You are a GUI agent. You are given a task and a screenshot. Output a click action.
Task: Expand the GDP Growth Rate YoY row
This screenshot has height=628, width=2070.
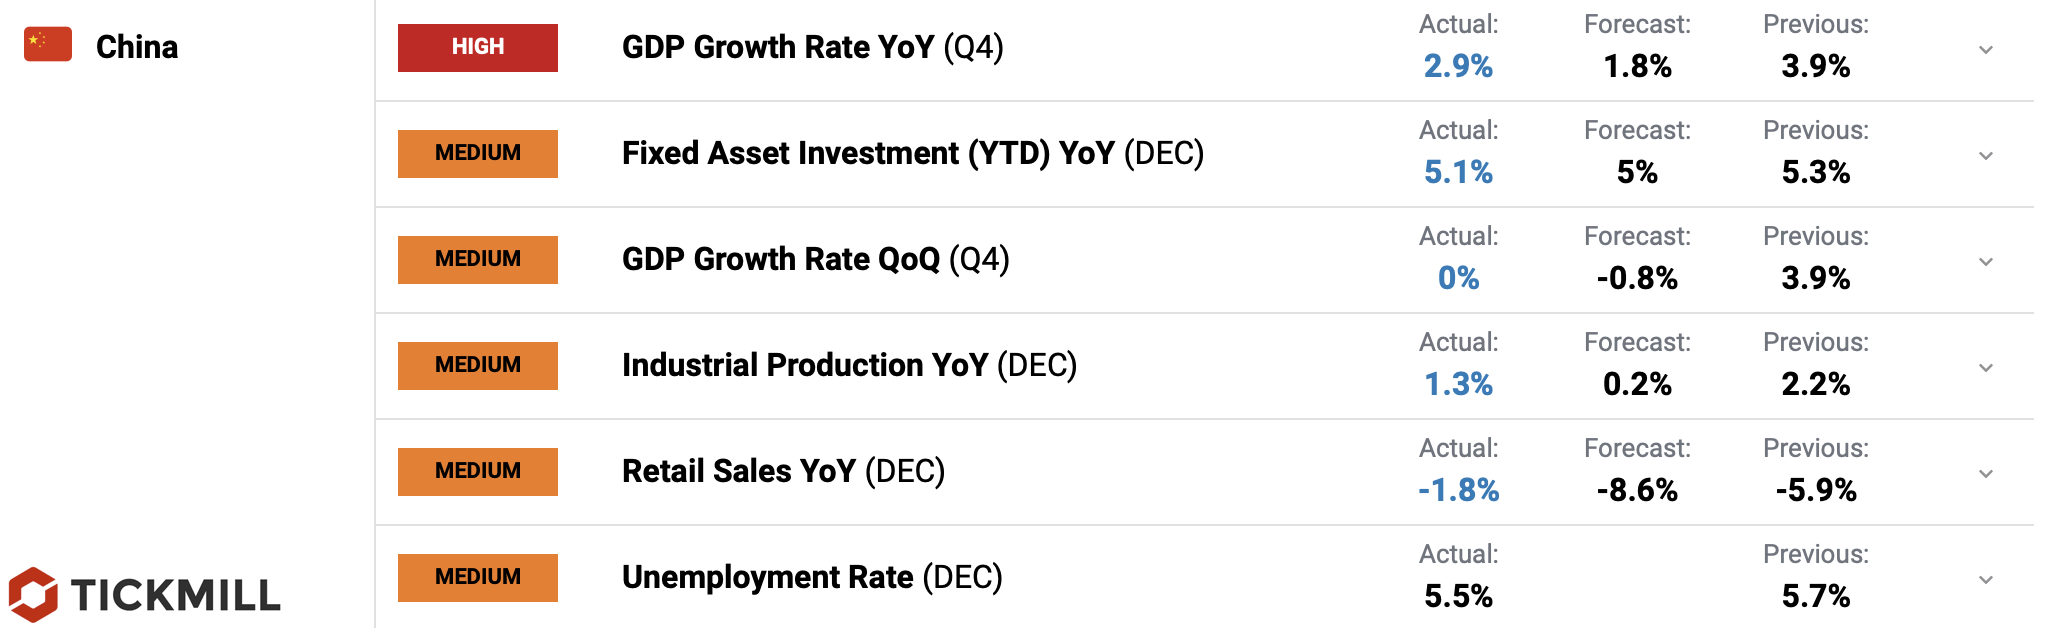(x=1986, y=50)
